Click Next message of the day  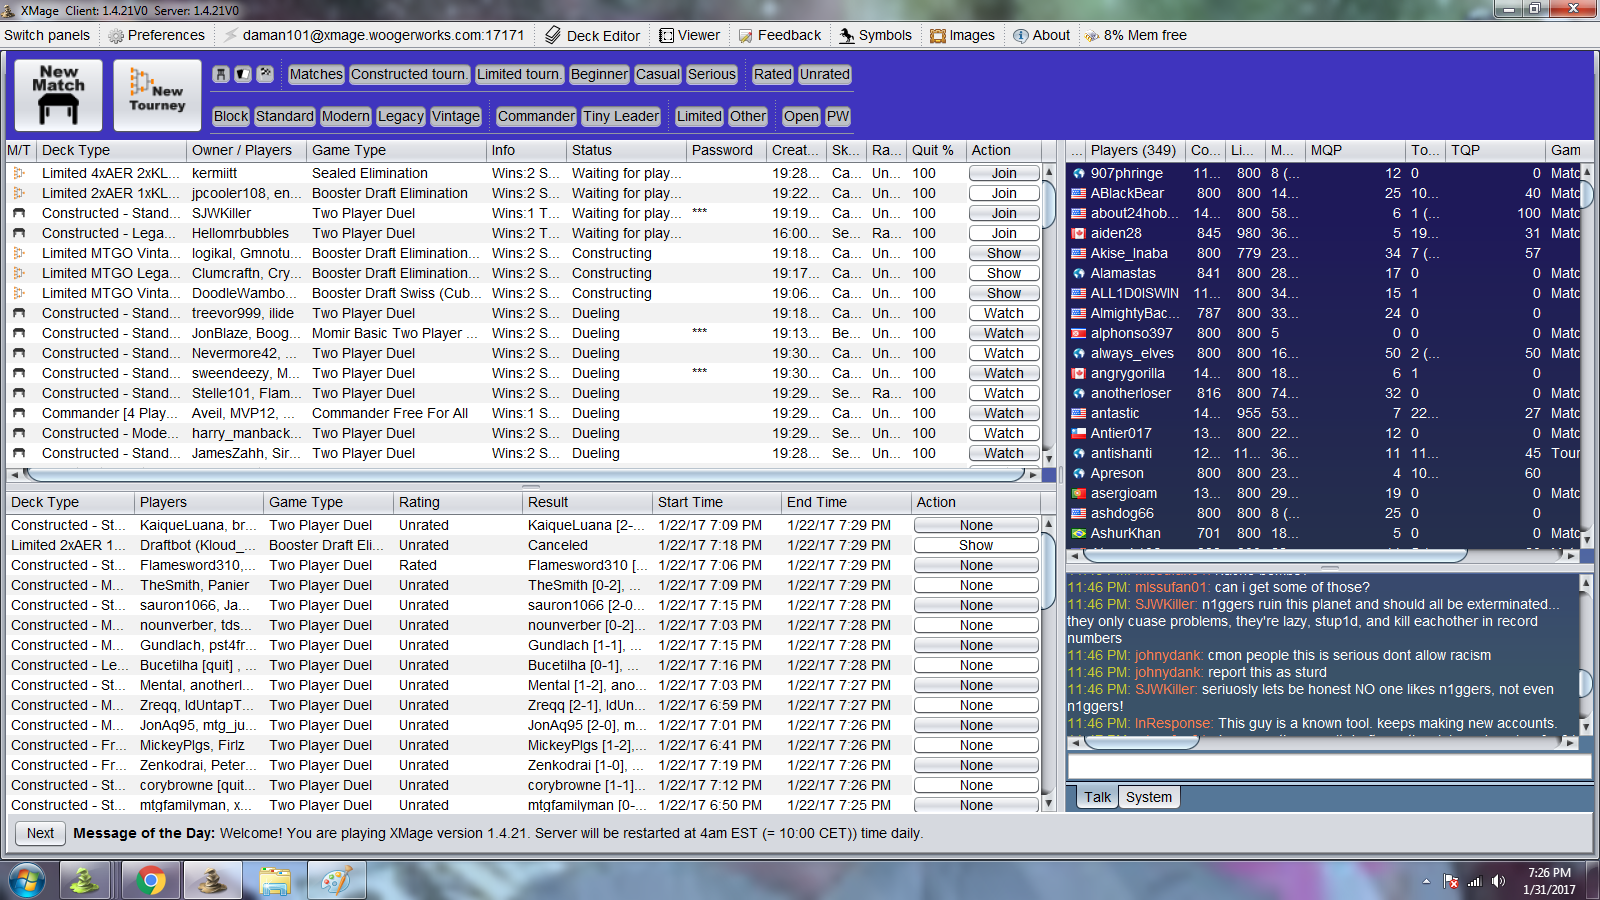[x=40, y=833]
